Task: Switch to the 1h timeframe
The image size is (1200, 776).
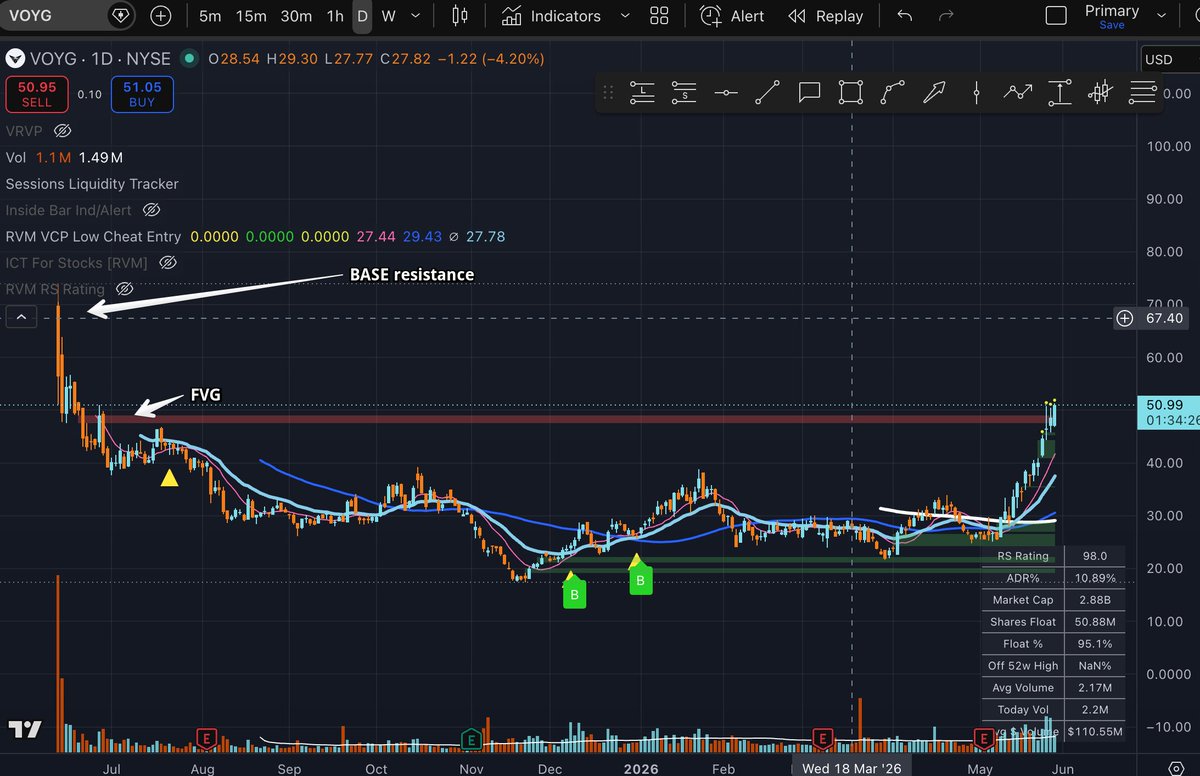Action: click(x=335, y=16)
